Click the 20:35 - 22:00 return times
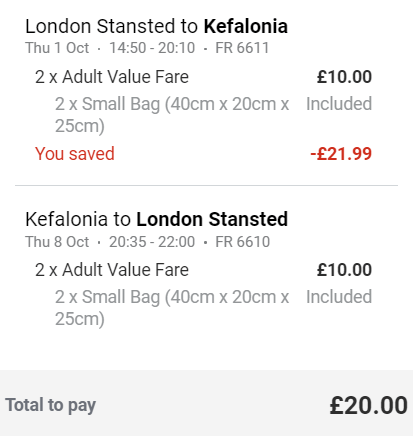 pos(152,242)
